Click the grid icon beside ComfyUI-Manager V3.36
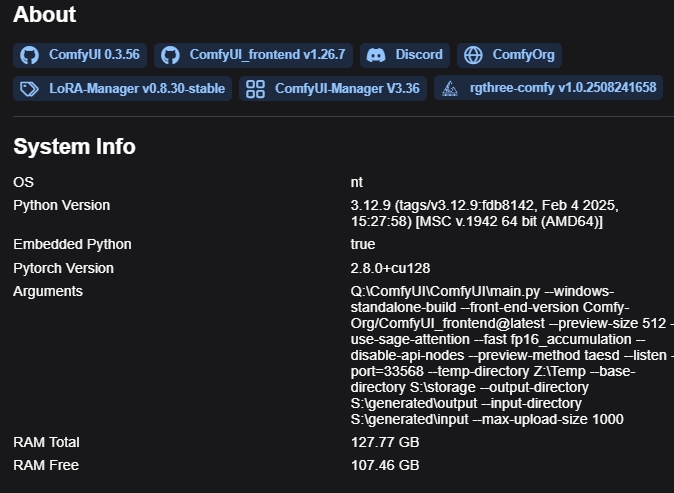This screenshot has width=674, height=493. point(255,89)
